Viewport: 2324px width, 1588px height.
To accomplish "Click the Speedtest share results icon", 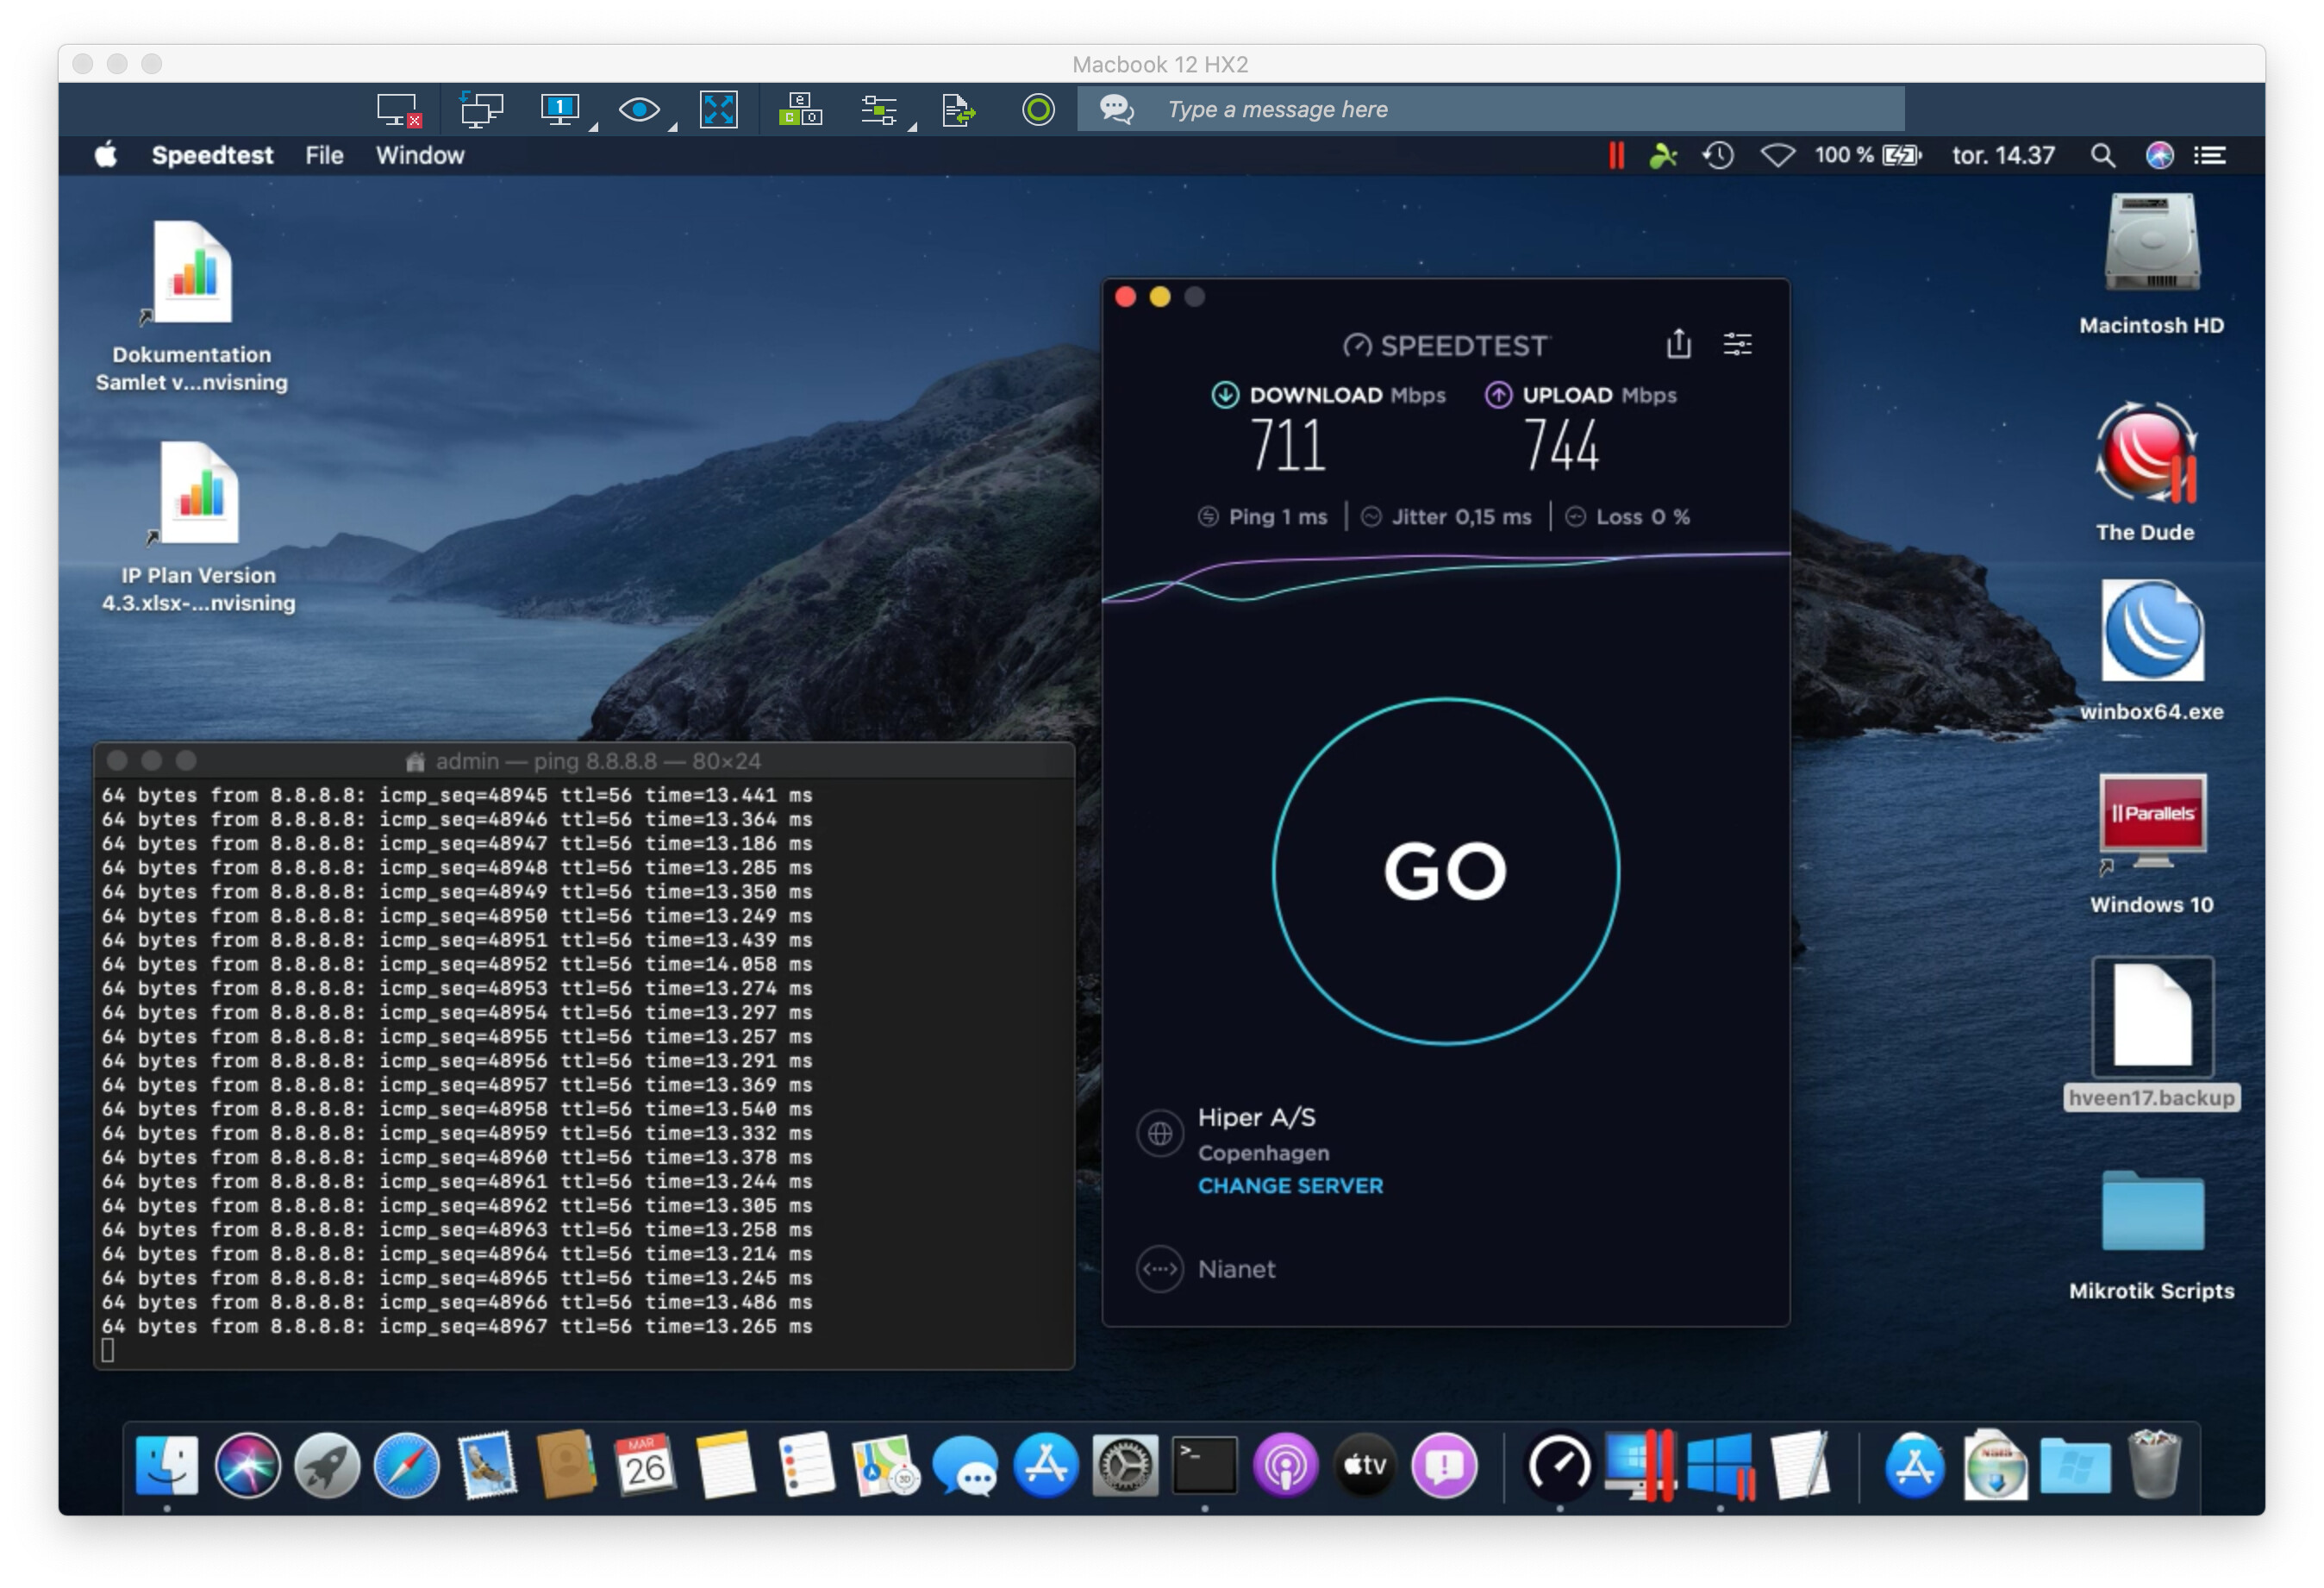I will (1678, 344).
